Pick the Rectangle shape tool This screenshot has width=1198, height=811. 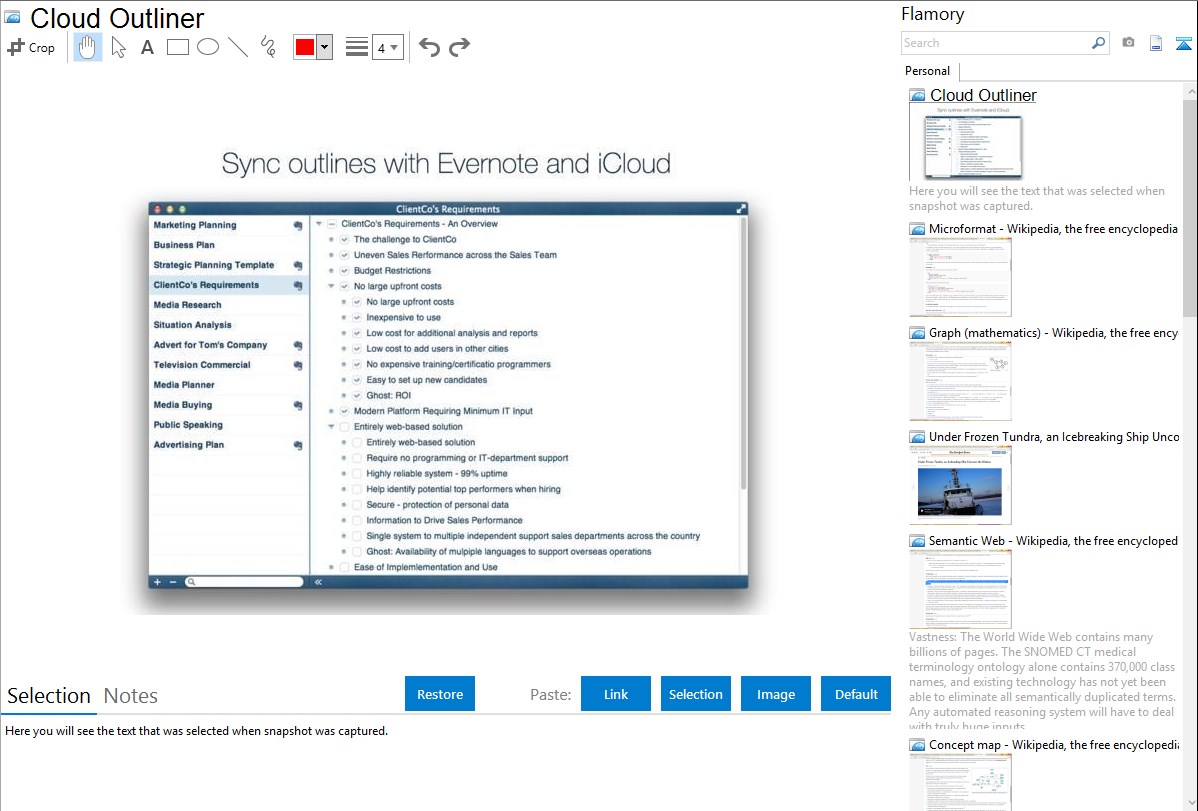tap(177, 47)
